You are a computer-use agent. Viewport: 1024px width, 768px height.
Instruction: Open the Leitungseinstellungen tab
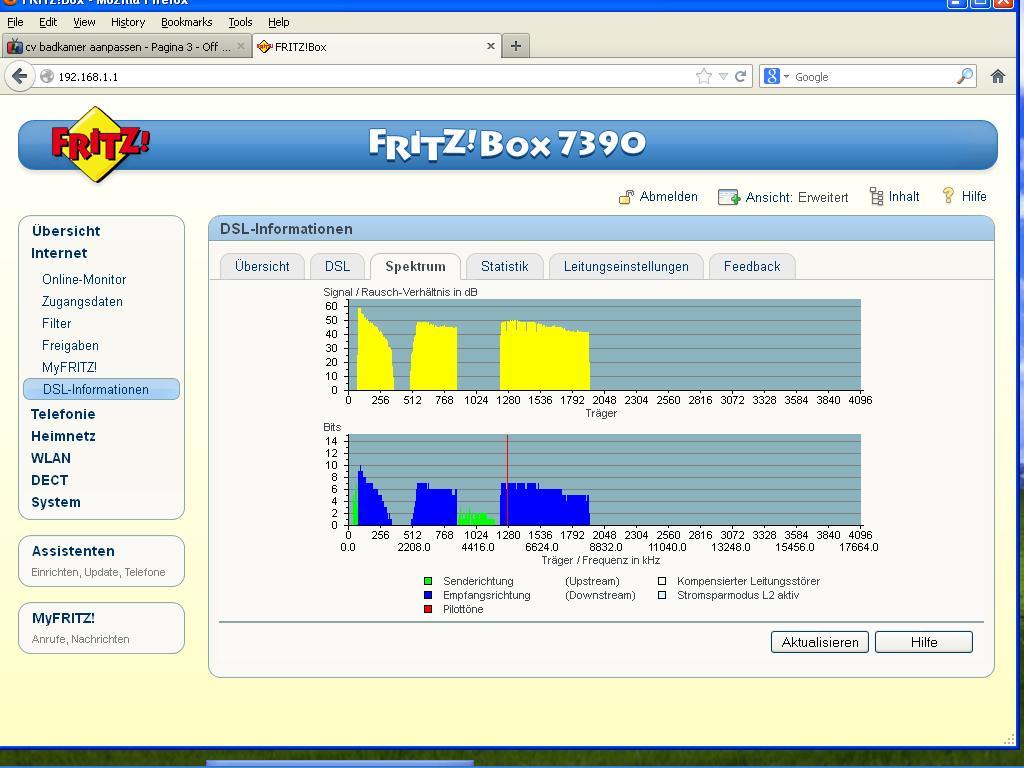626,266
